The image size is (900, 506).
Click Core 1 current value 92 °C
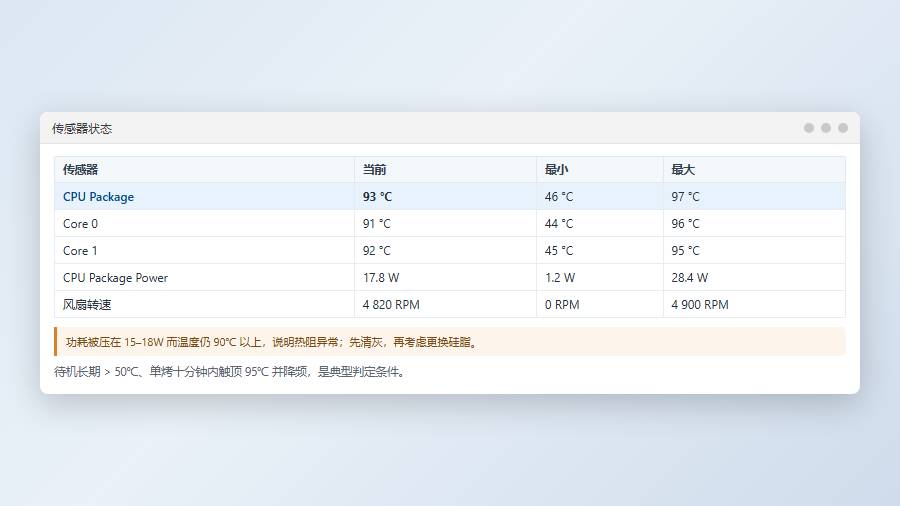pos(377,251)
